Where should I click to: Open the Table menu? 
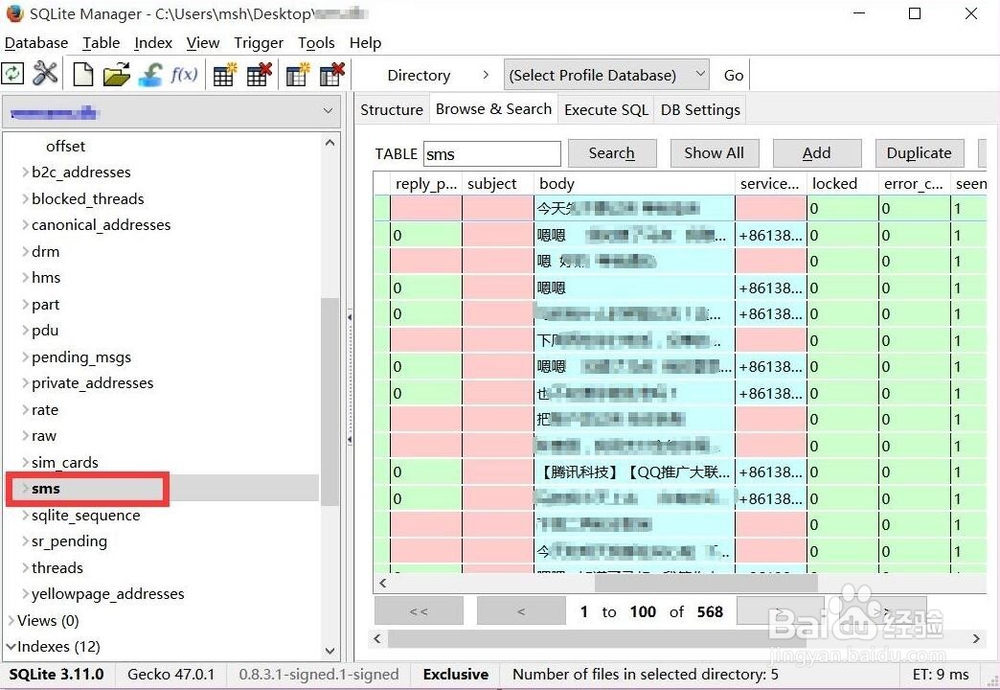tap(101, 43)
